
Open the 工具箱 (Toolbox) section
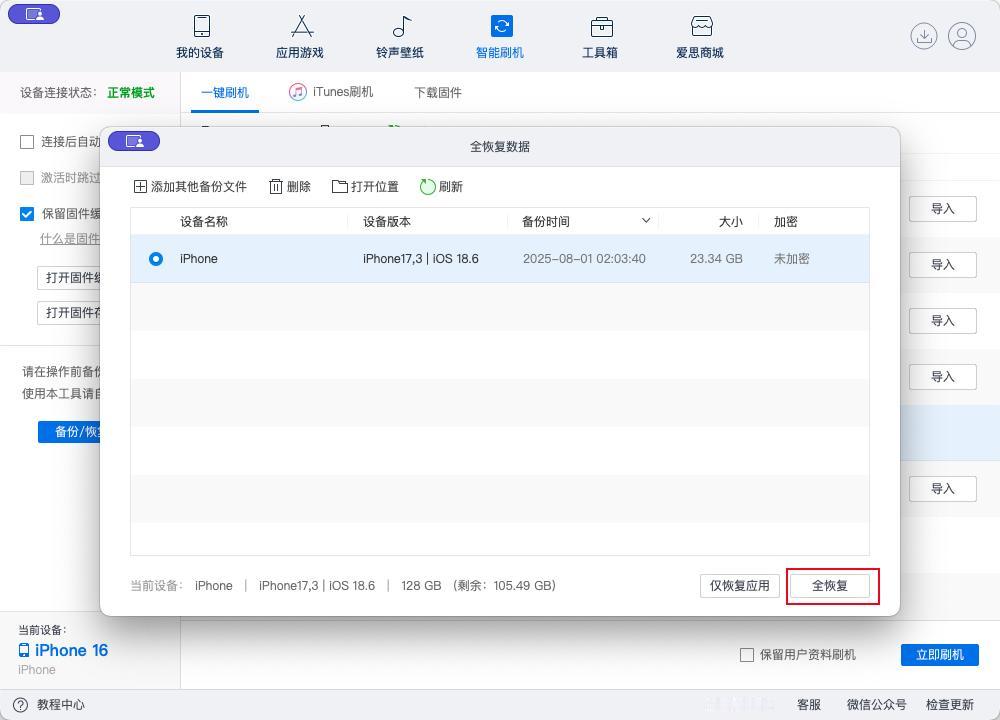pyautogui.click(x=600, y=37)
